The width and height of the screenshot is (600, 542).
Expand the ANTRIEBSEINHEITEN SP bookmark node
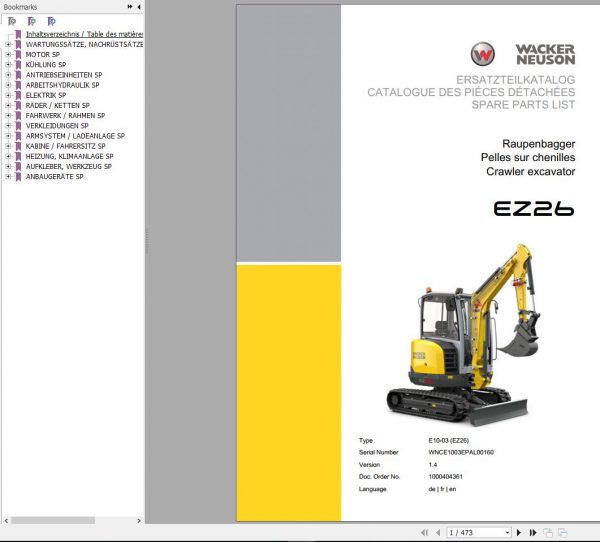coord(8,75)
